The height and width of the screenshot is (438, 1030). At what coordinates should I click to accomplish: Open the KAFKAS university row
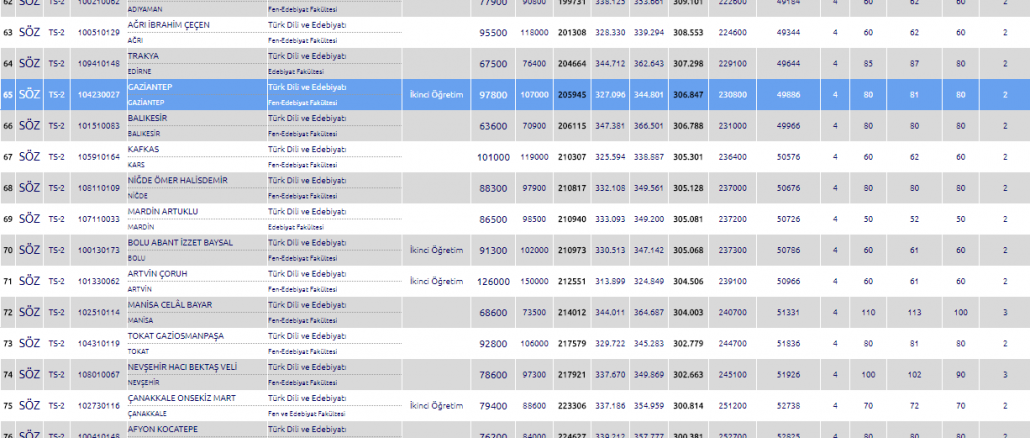pyautogui.click(x=145, y=149)
